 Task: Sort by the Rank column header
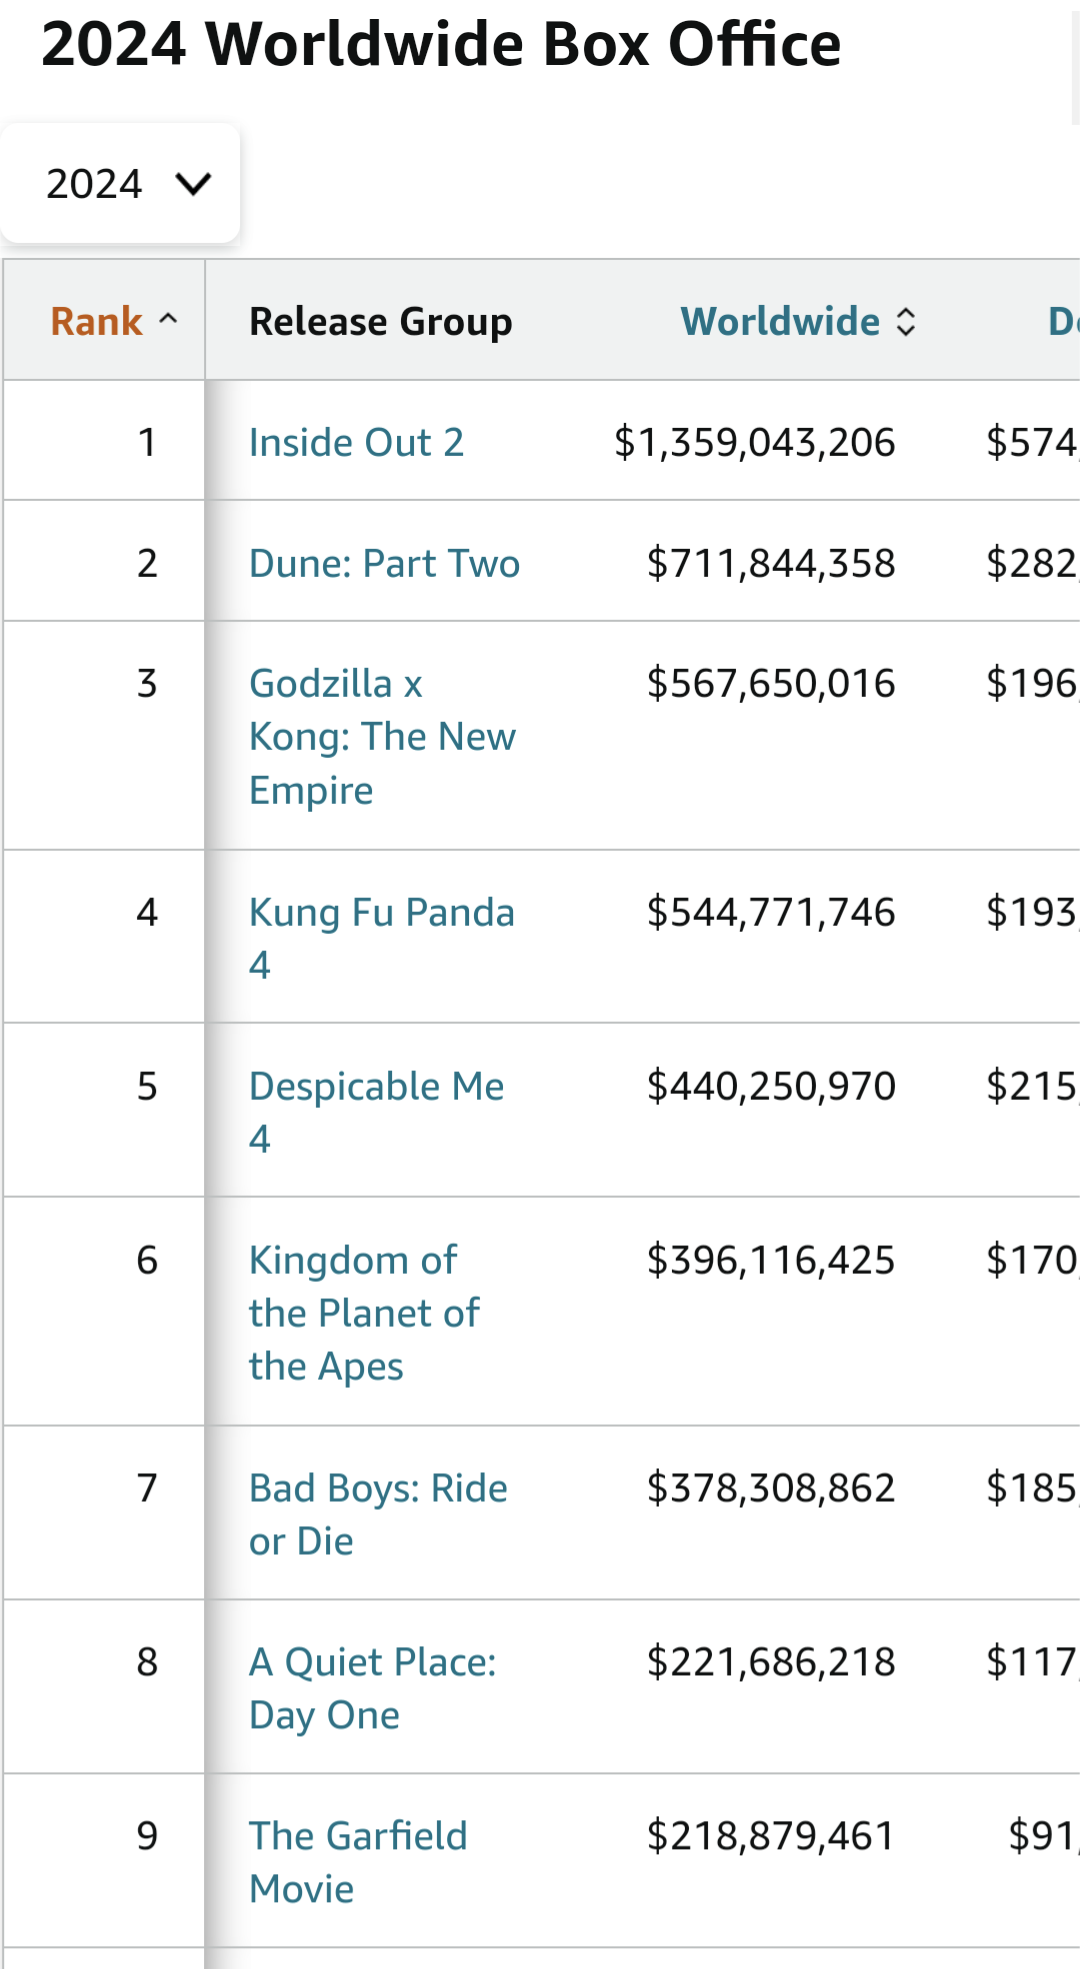click(97, 322)
